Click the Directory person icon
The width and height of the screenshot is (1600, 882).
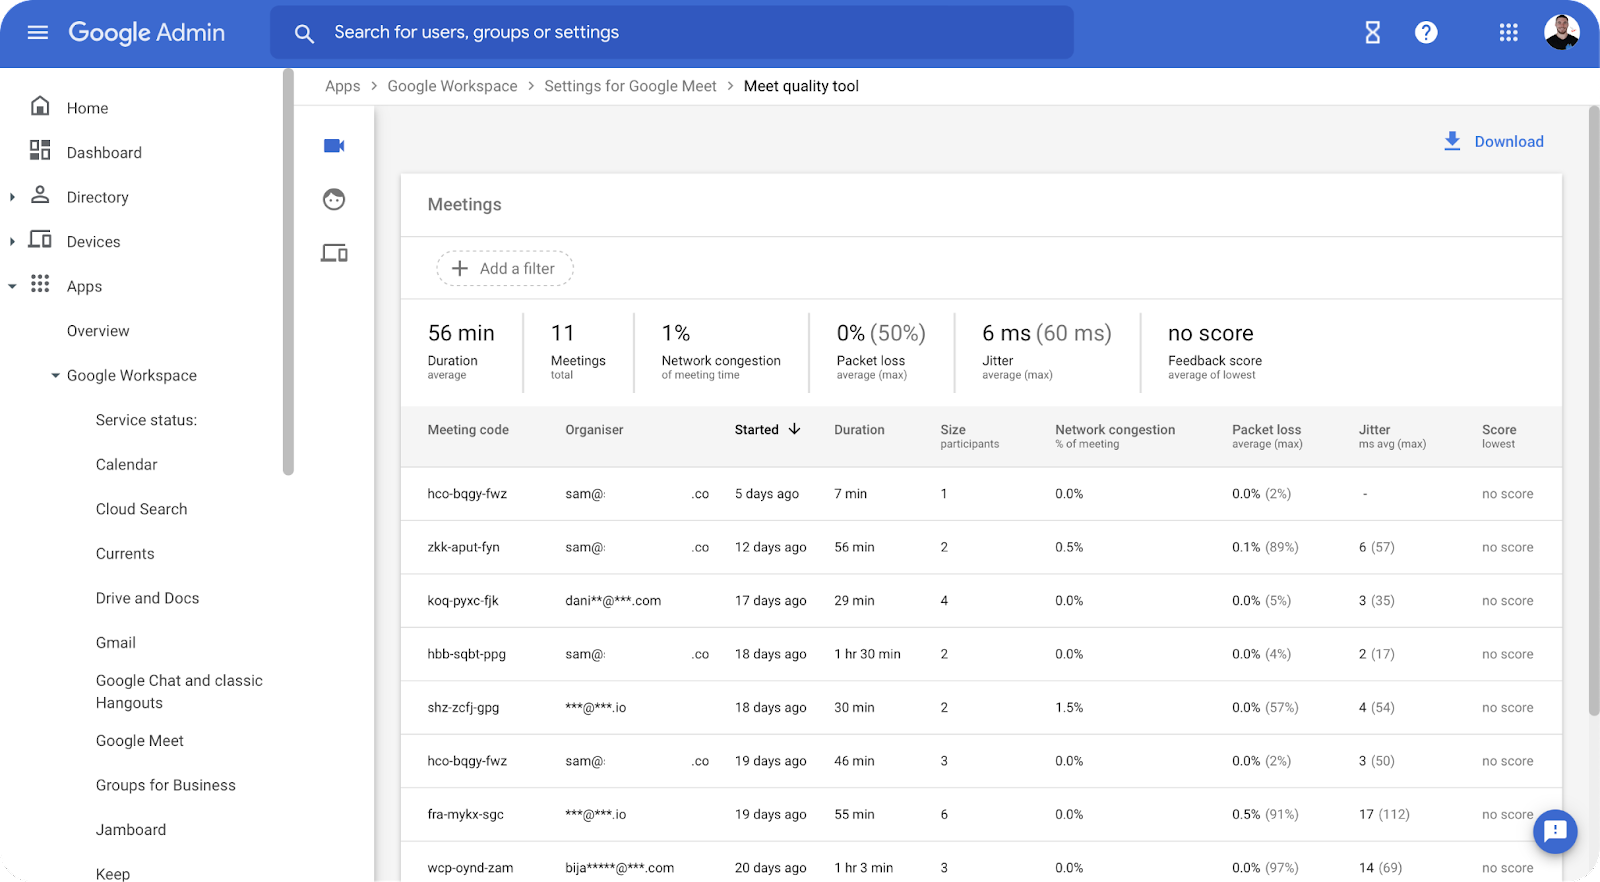point(40,195)
